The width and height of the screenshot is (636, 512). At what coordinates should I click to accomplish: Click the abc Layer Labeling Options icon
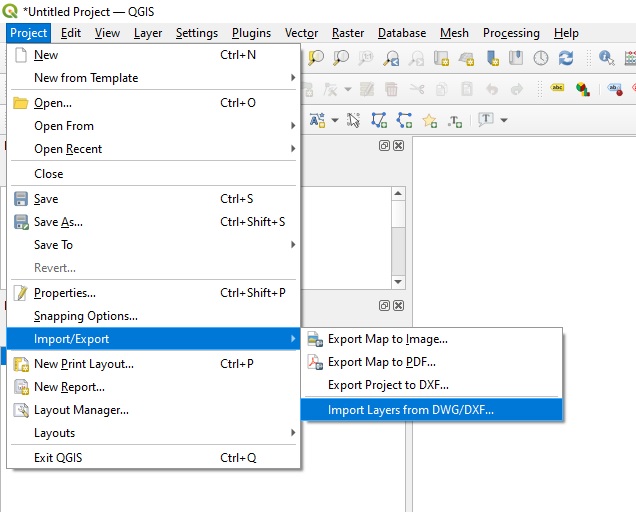558,89
